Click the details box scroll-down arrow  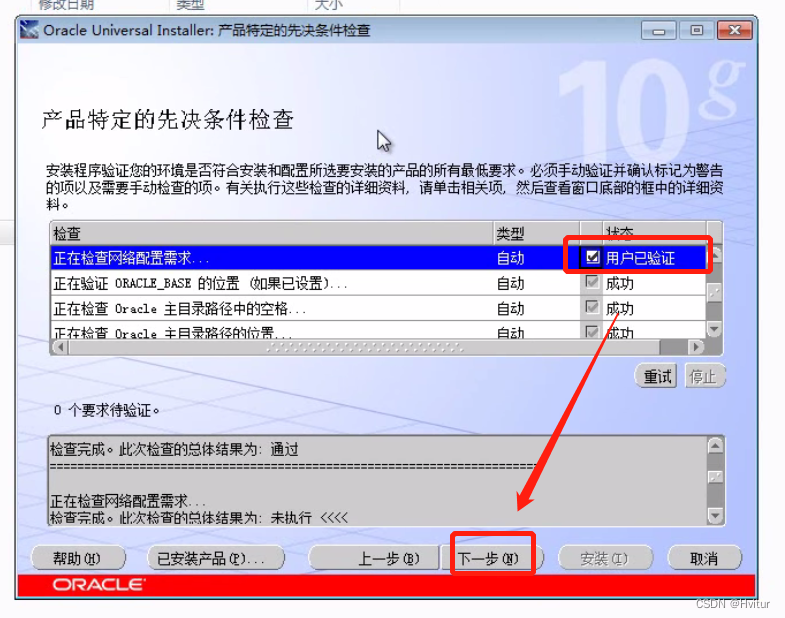click(x=716, y=515)
